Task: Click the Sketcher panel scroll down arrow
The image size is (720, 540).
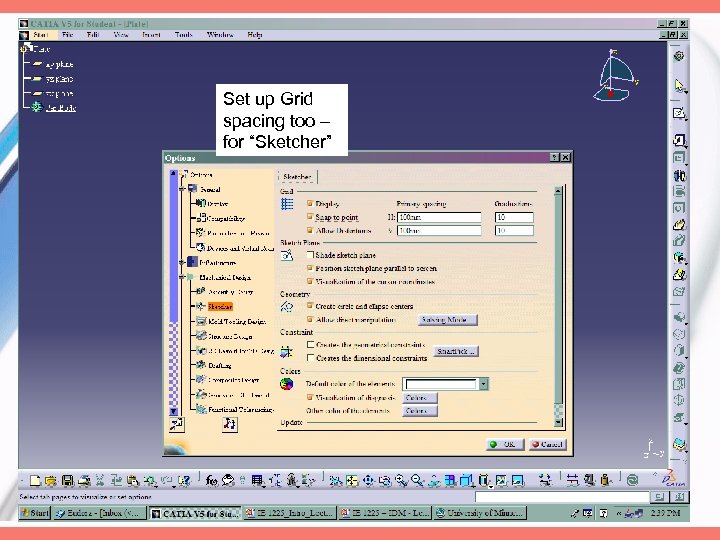Action: pos(558,422)
